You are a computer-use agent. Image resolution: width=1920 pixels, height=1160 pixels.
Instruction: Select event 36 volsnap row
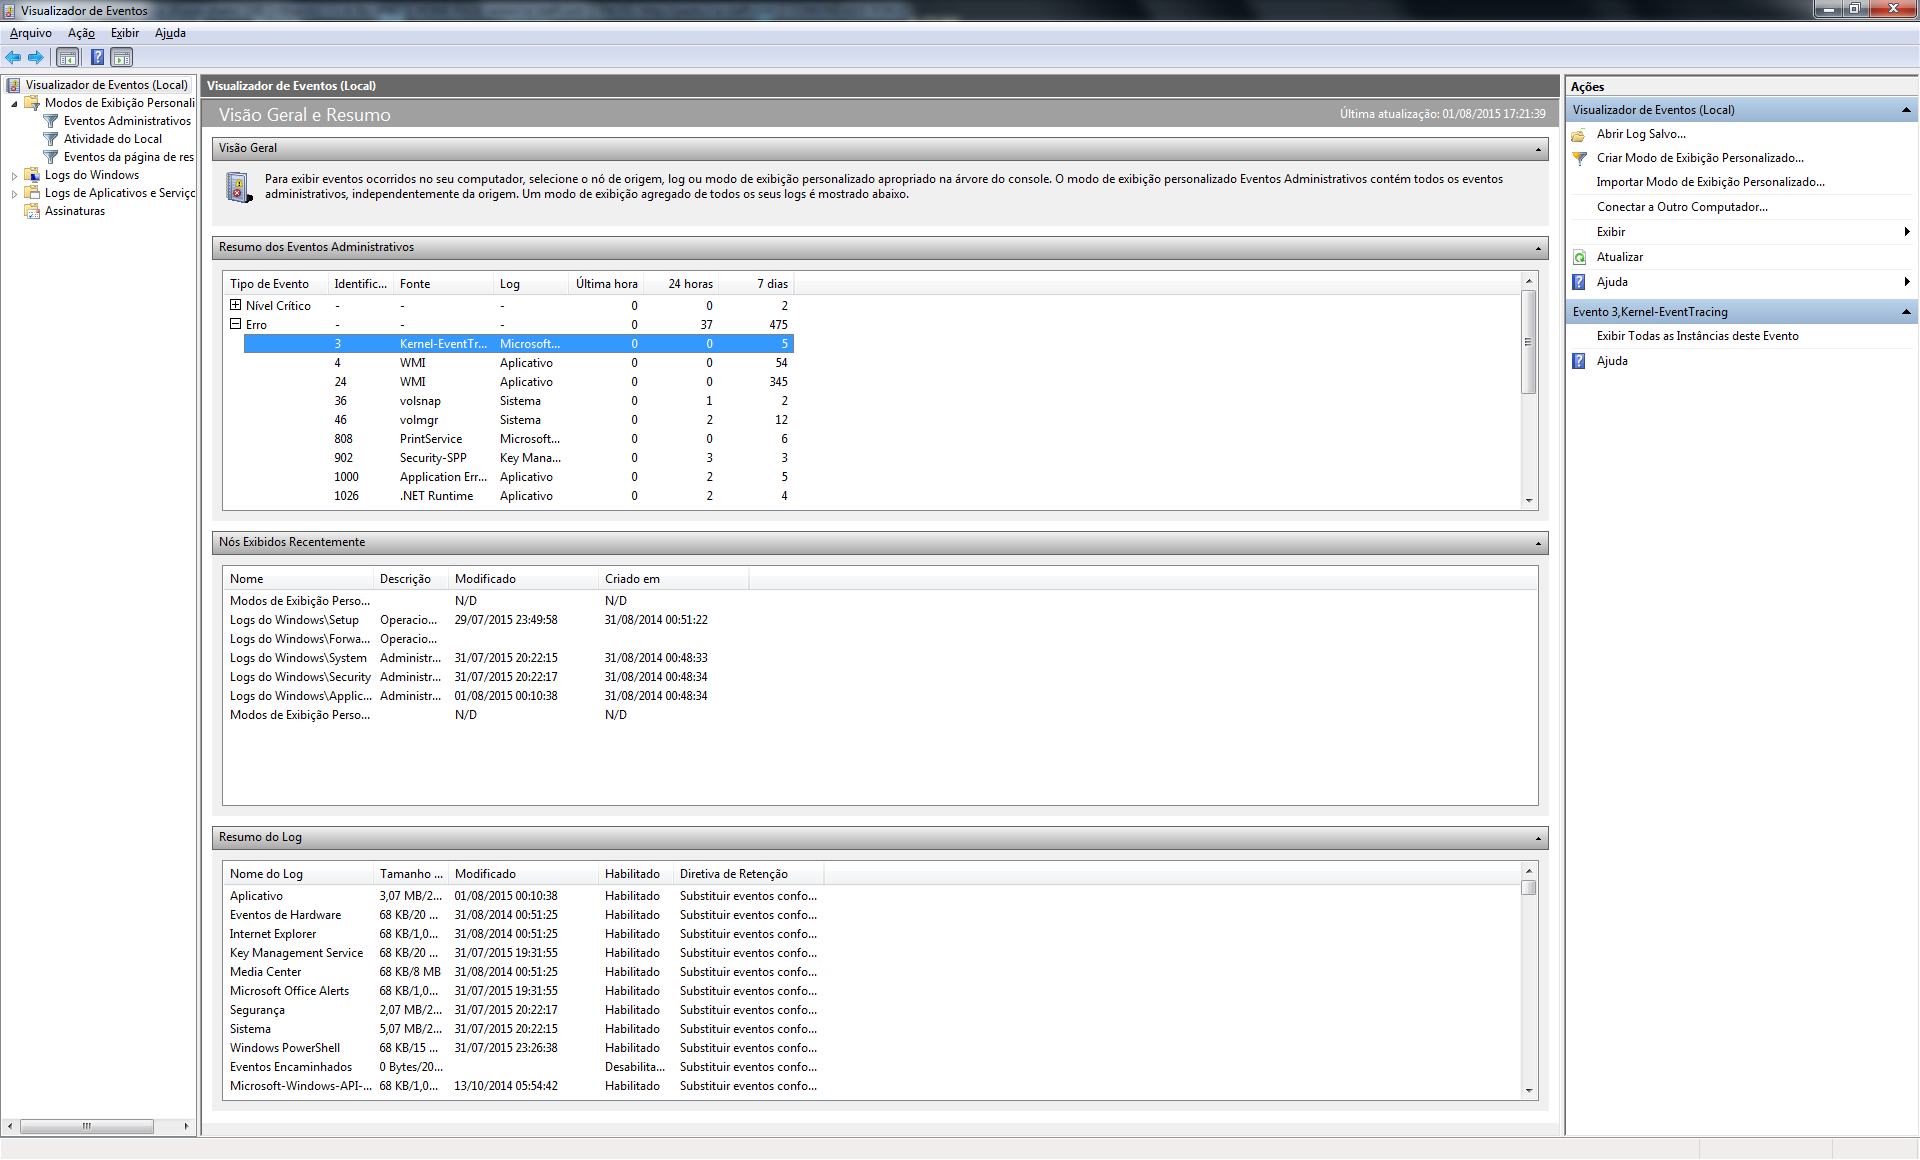[518, 401]
